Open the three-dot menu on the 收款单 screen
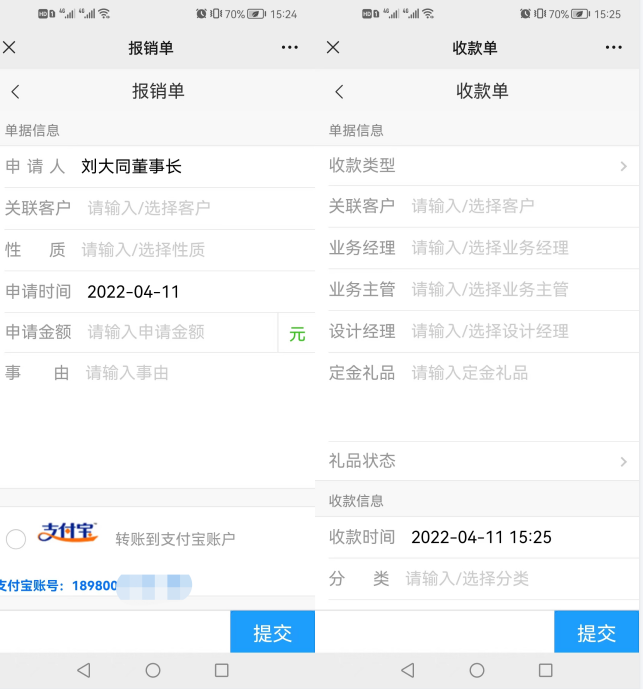 coord(614,47)
